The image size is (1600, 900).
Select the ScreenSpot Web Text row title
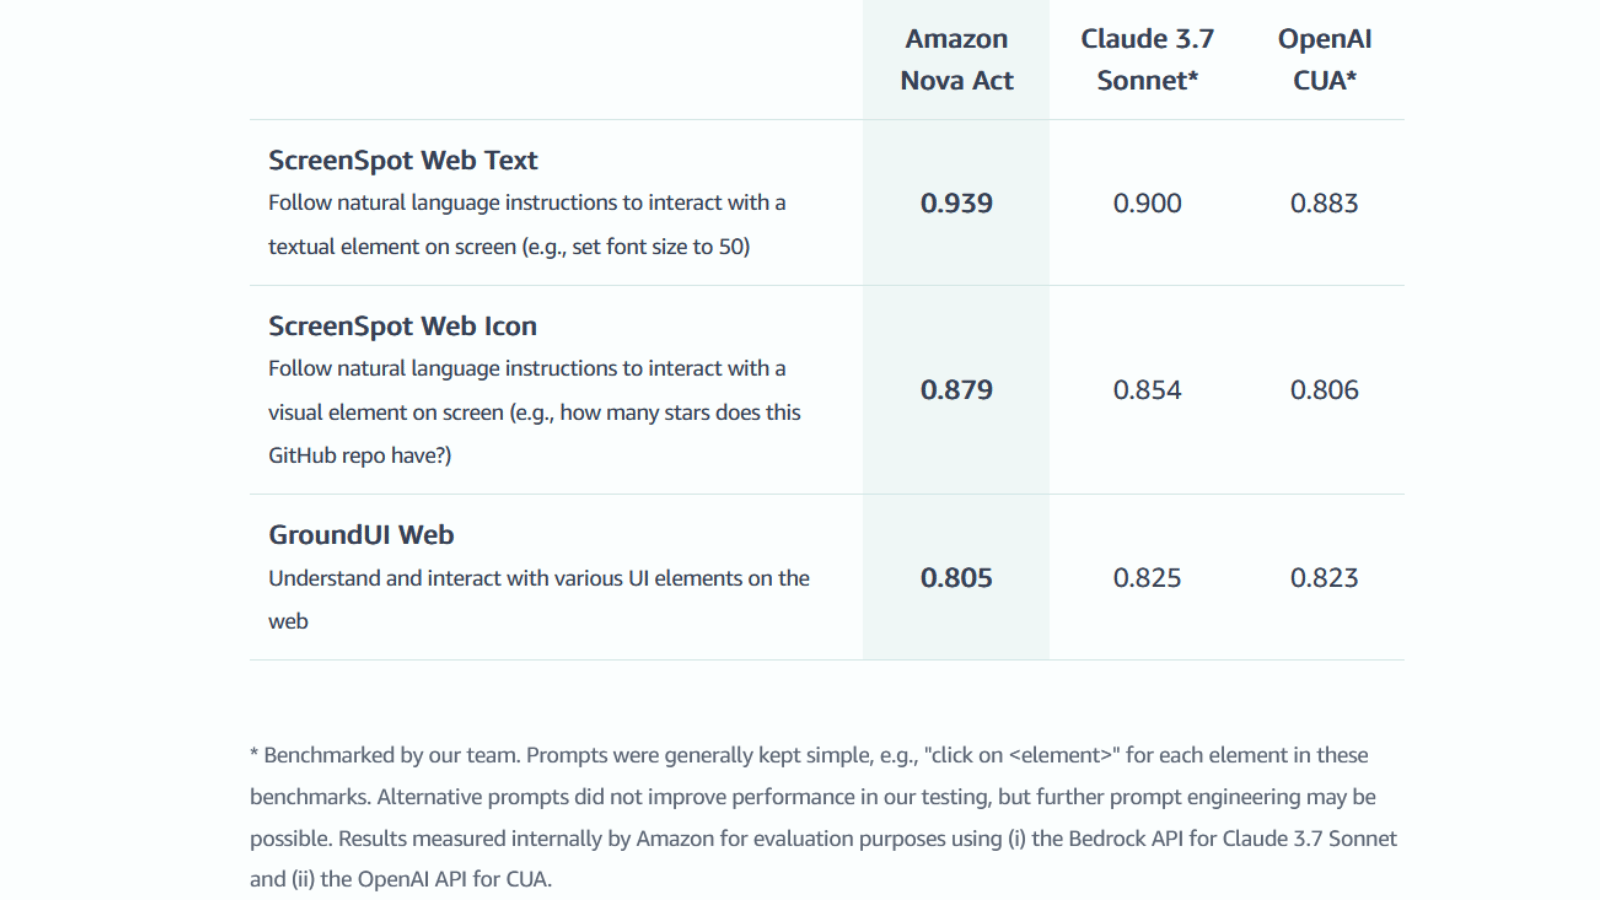(402, 160)
